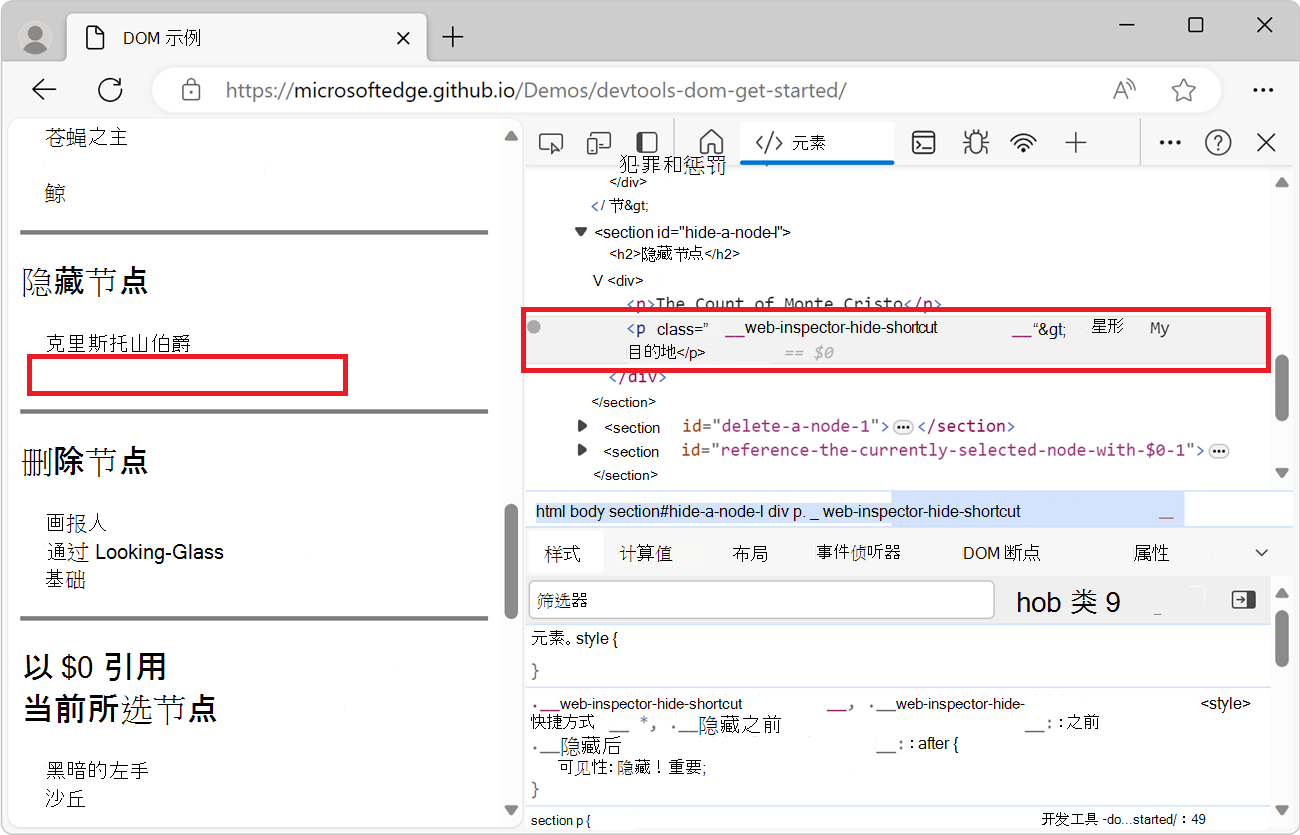The image size is (1300, 835).
Task: Click the More tools plus icon
Action: 1076,143
